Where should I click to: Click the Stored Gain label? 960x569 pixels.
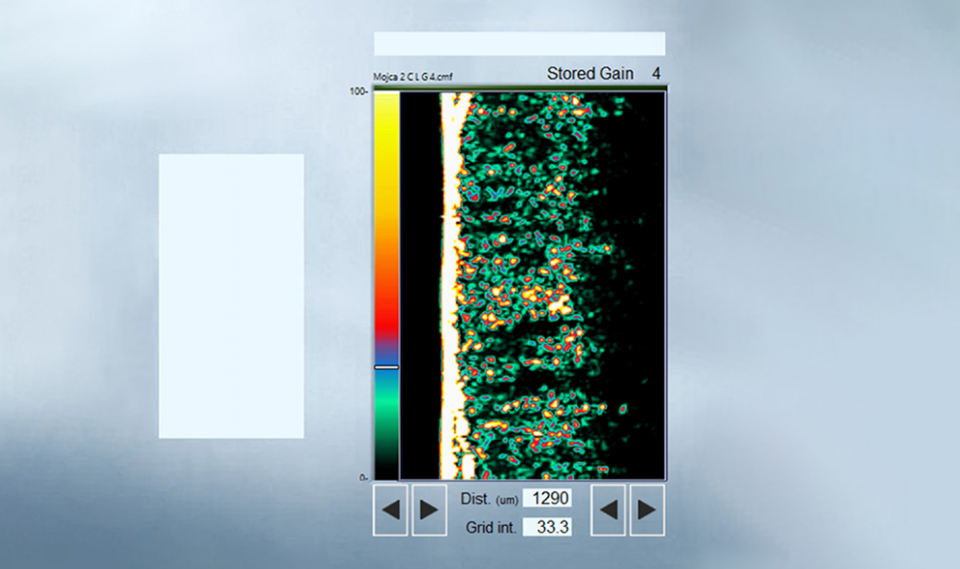(590, 74)
